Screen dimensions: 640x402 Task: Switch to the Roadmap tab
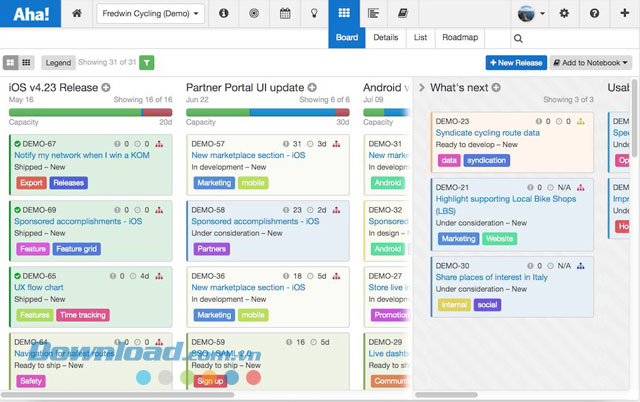click(x=460, y=38)
